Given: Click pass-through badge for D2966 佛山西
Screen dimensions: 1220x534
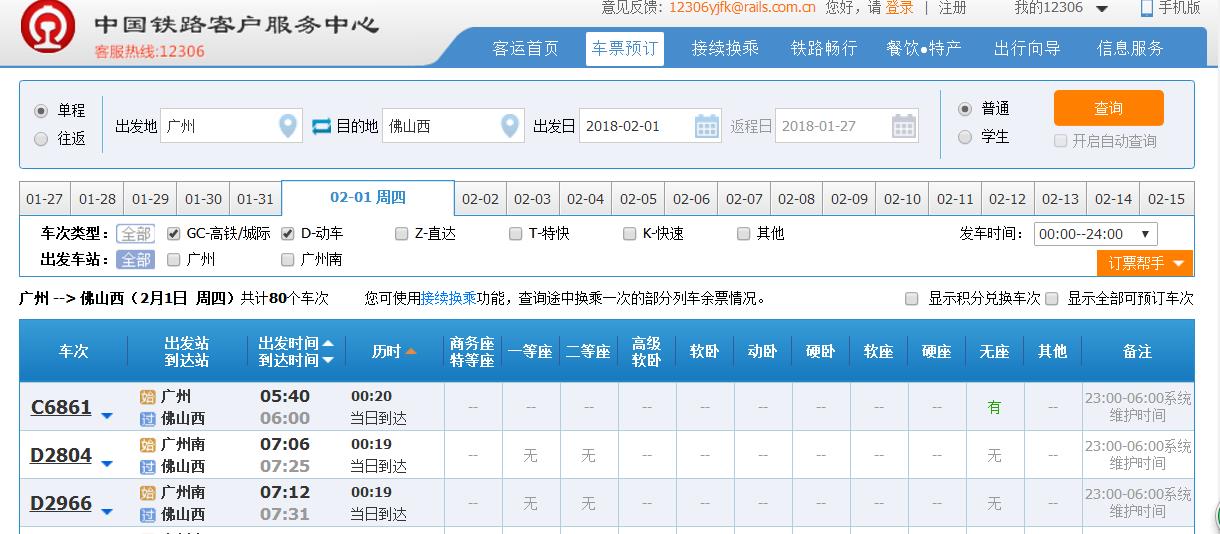Looking at the screenshot, I should click(148, 514).
